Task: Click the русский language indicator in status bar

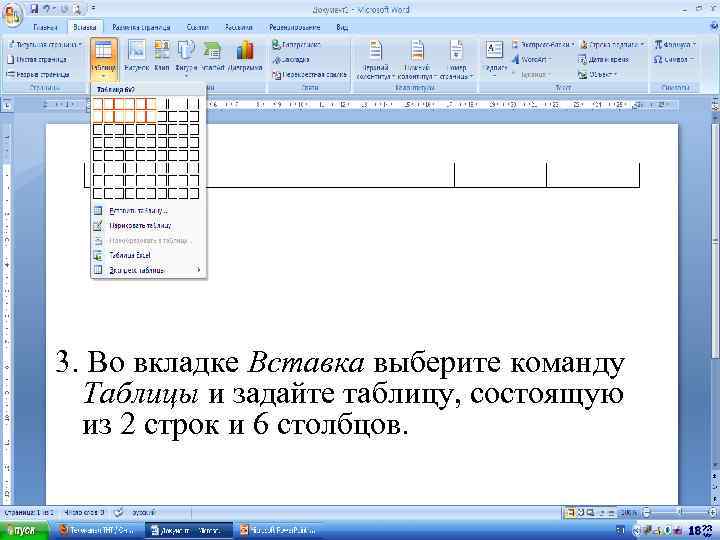Action: point(143,512)
